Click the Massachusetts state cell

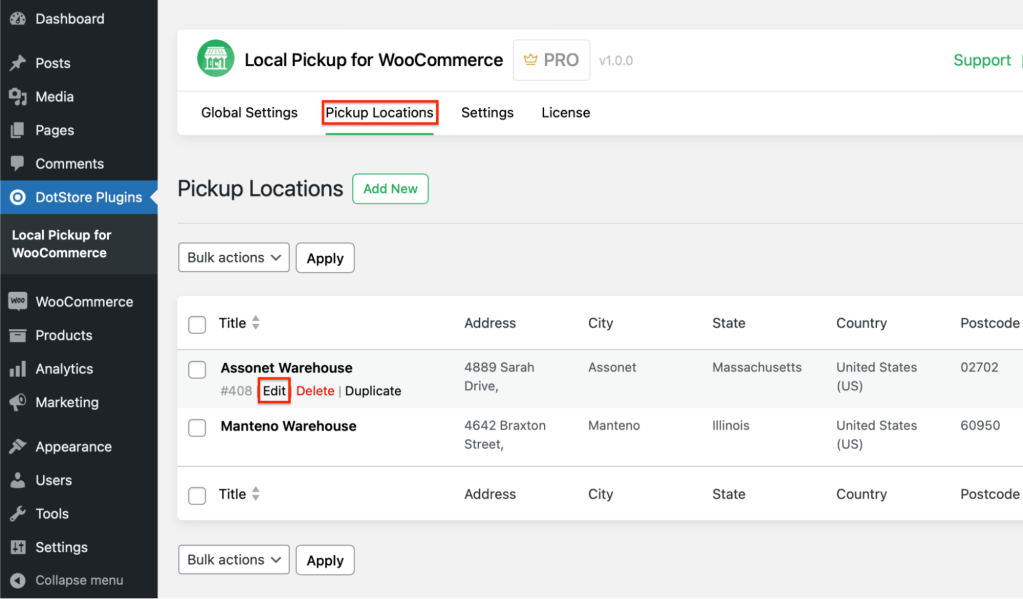tap(757, 367)
